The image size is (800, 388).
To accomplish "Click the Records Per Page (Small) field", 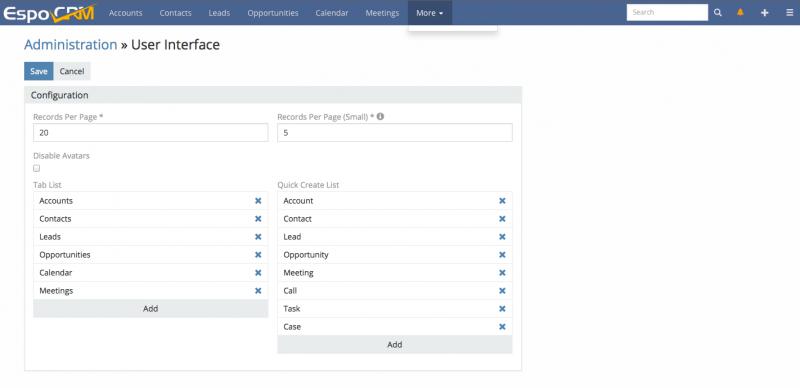I will click(x=394, y=132).
